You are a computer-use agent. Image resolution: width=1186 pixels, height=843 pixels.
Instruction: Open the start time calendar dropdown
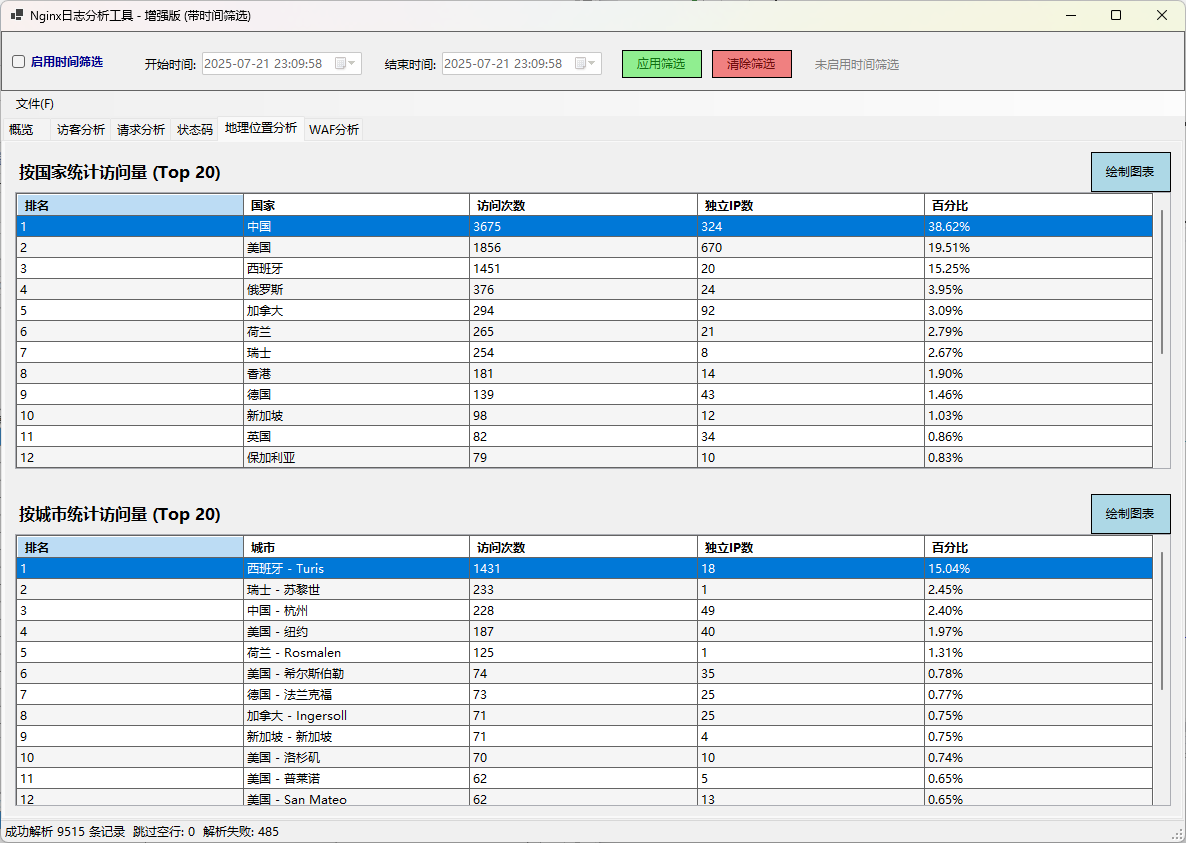point(345,64)
